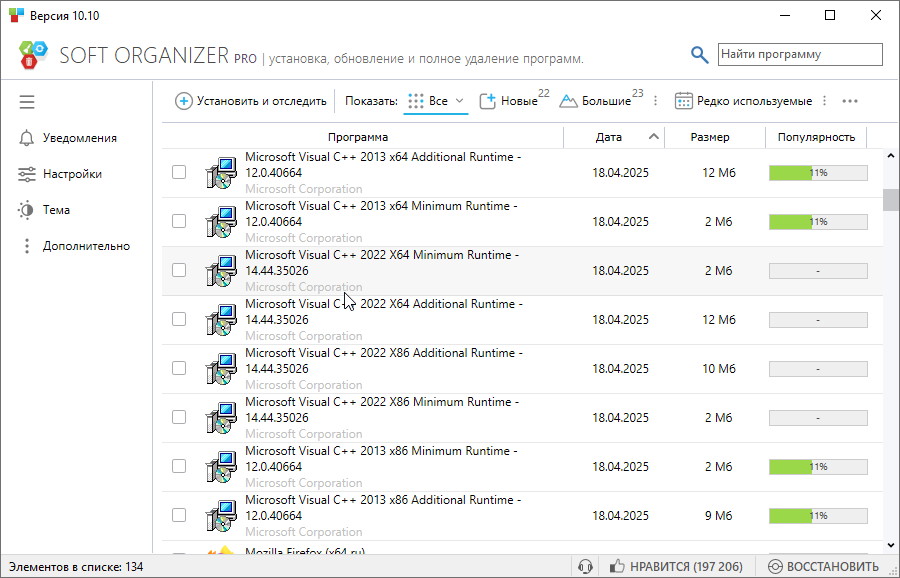This screenshot has height=578, width=900.
Task: Click the calendar icon for Редко используемые
Action: [683, 102]
